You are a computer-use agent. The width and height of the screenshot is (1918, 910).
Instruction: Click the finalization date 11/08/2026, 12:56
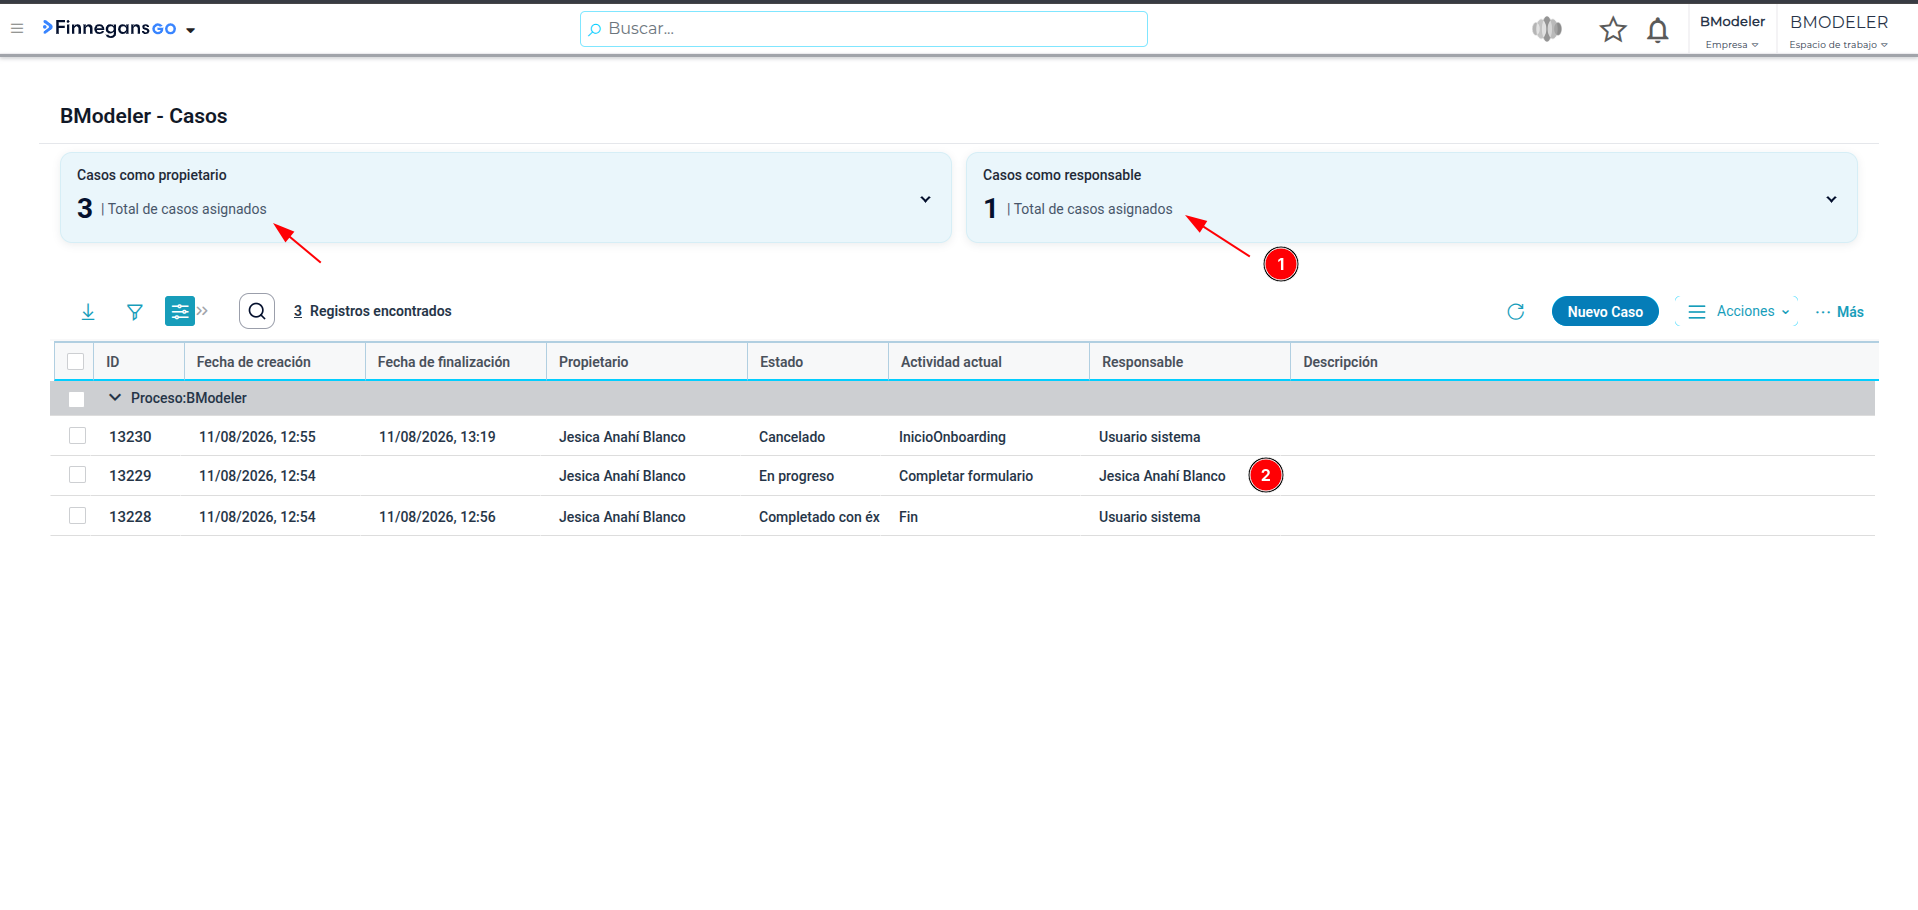click(x=437, y=517)
